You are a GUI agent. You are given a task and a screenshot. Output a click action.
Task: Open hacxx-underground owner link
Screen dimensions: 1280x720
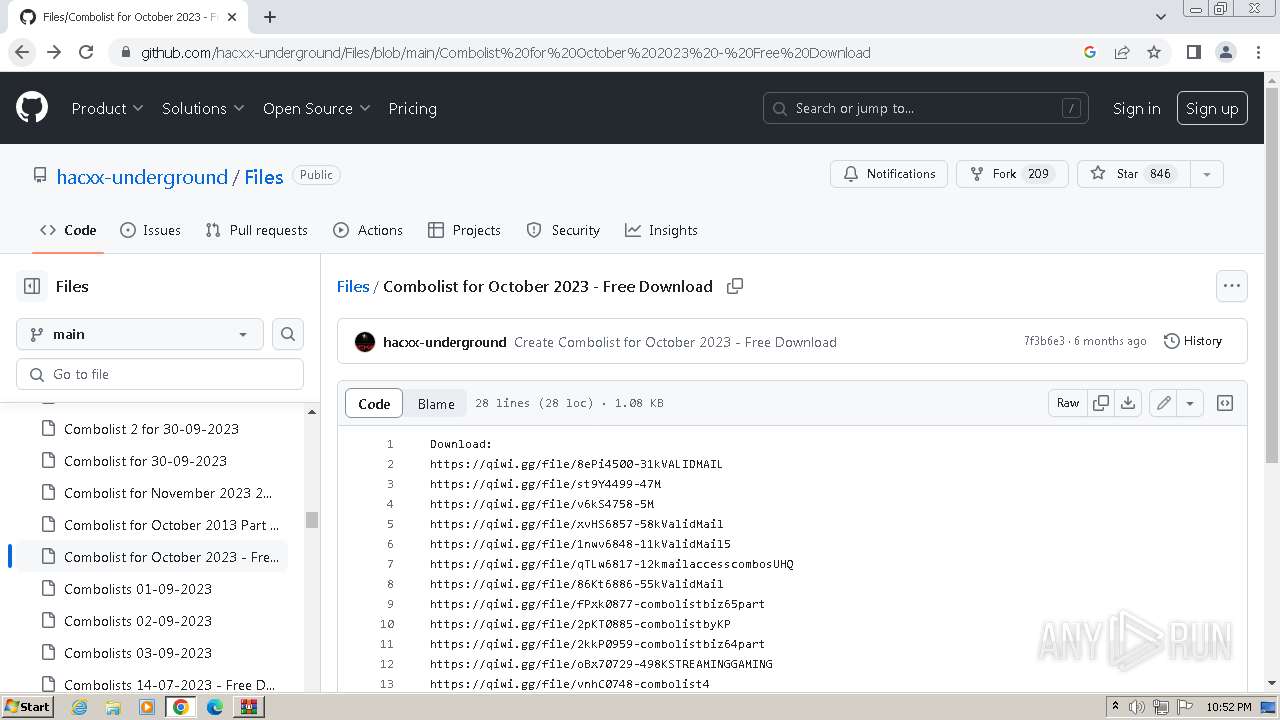coord(142,177)
